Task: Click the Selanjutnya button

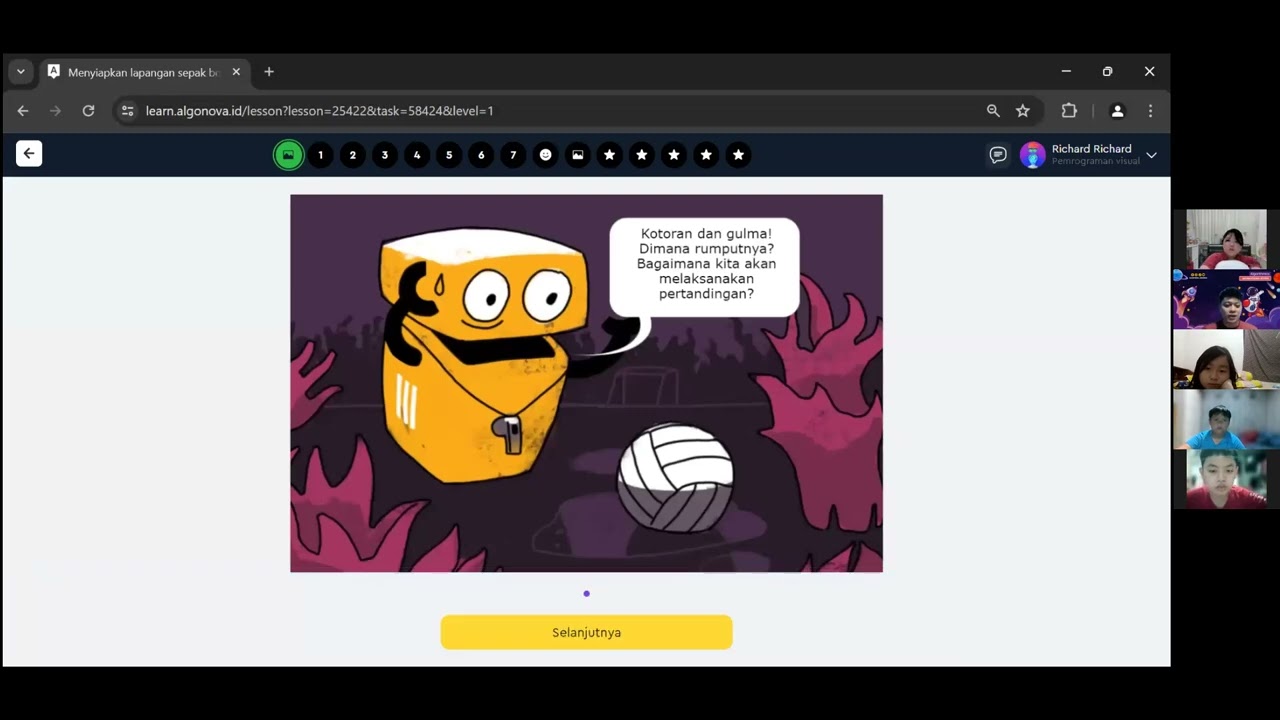Action: click(x=586, y=632)
